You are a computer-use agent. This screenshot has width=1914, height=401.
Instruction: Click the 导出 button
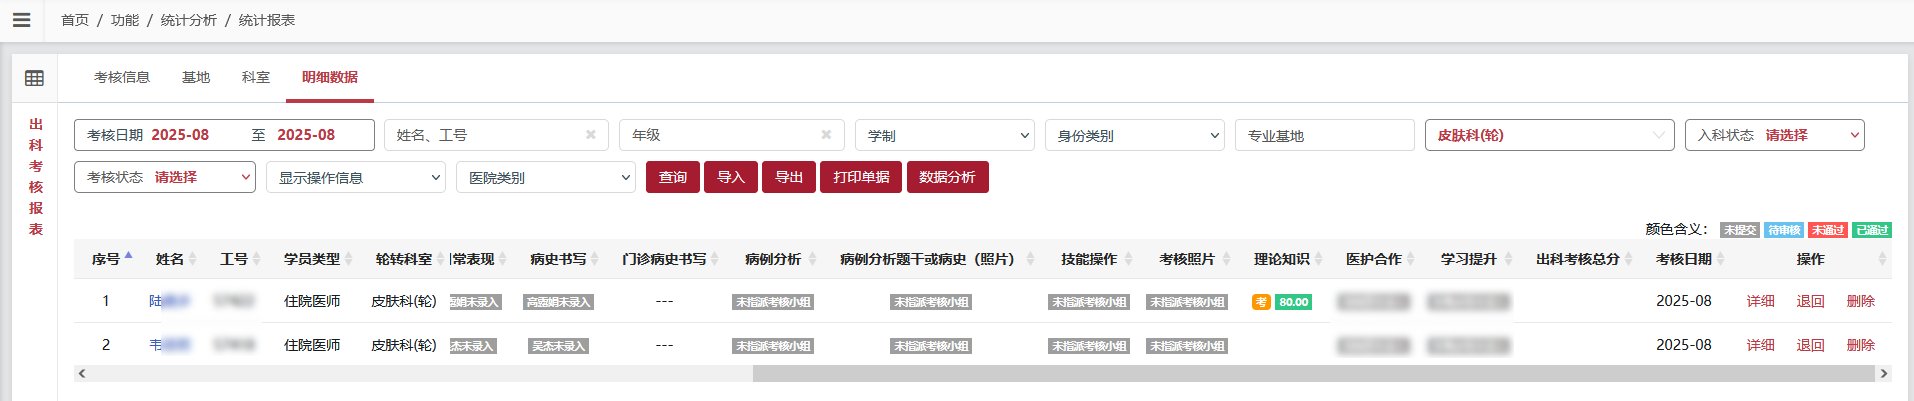789,177
